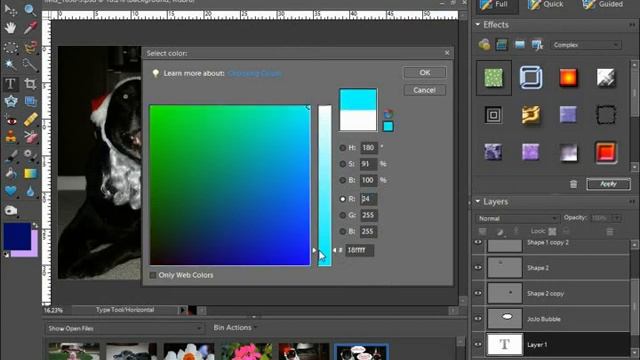640x360 pixels.
Task: Open the layer Opacity dropdown
Action: tap(616, 218)
